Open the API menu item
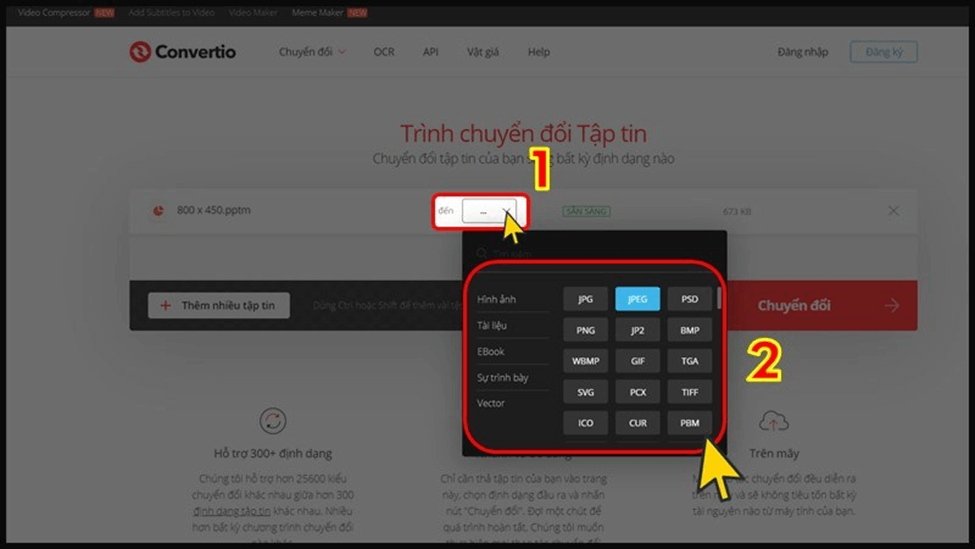 [x=430, y=52]
